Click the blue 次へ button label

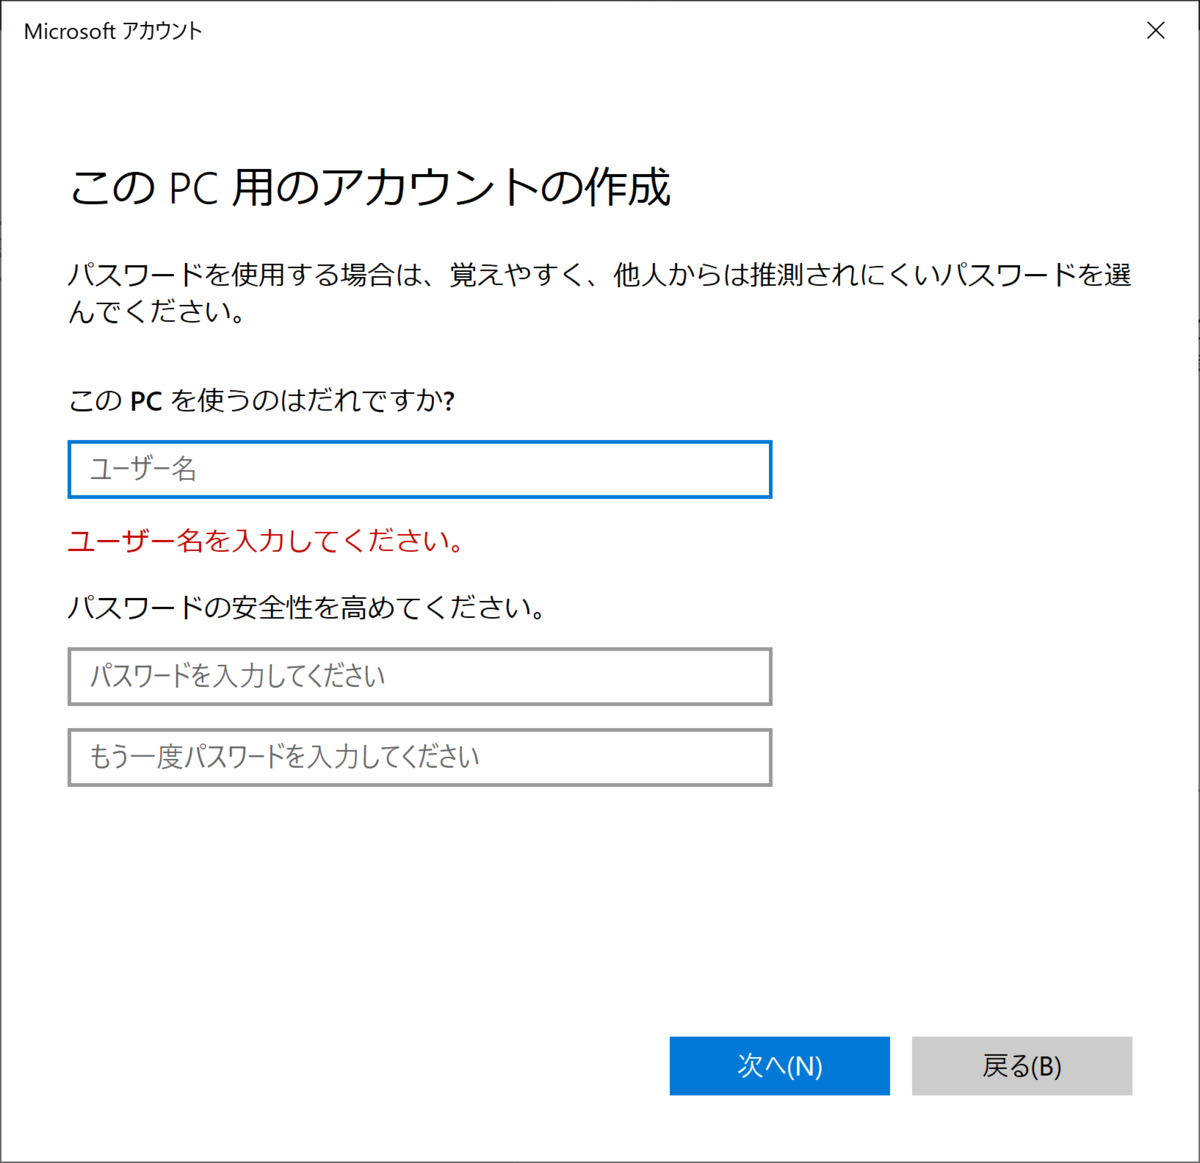[779, 1066]
